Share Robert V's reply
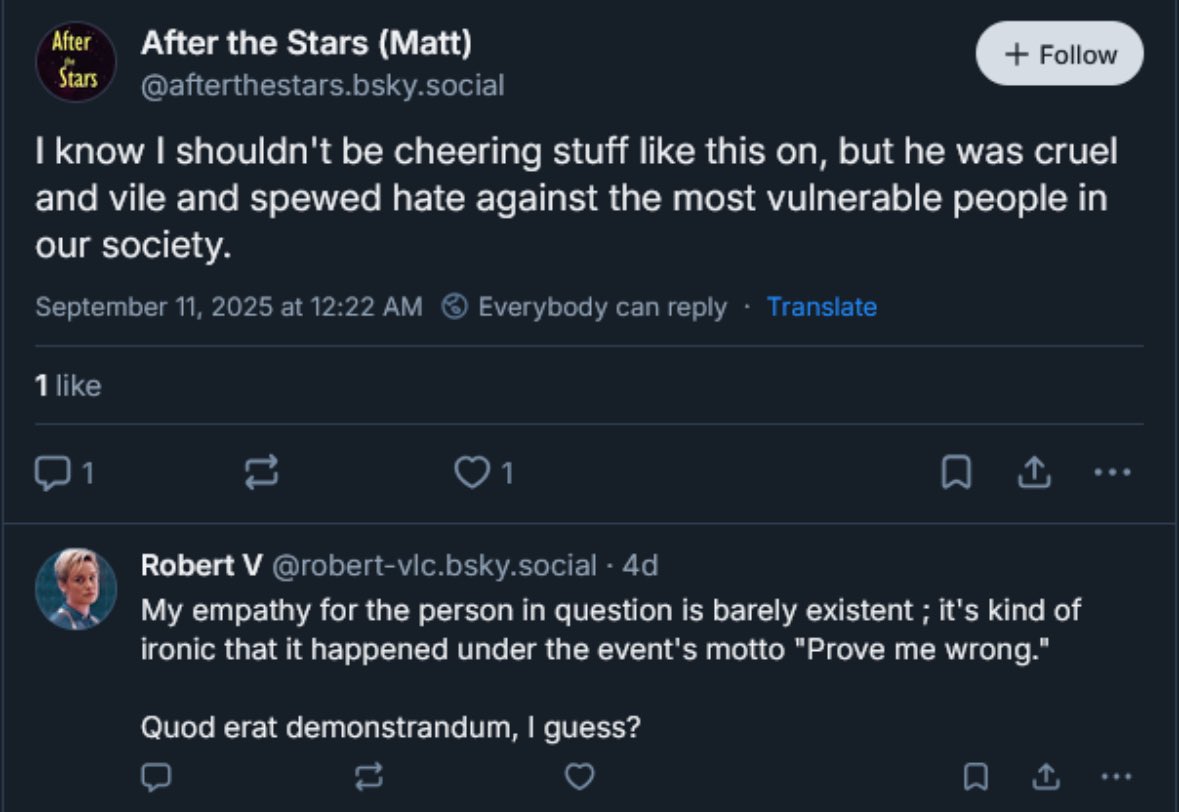 pyautogui.click(x=1043, y=775)
